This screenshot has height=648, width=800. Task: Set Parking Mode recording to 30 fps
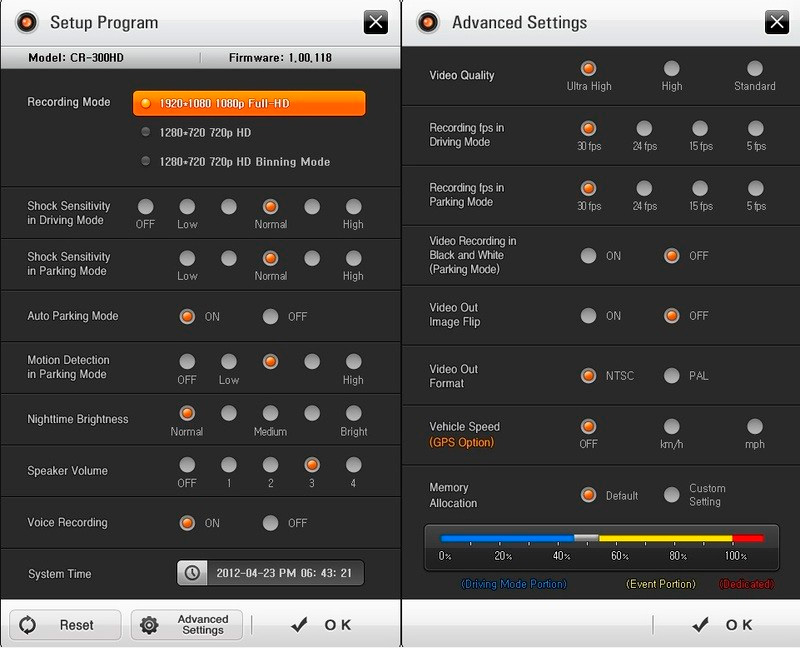click(x=588, y=188)
